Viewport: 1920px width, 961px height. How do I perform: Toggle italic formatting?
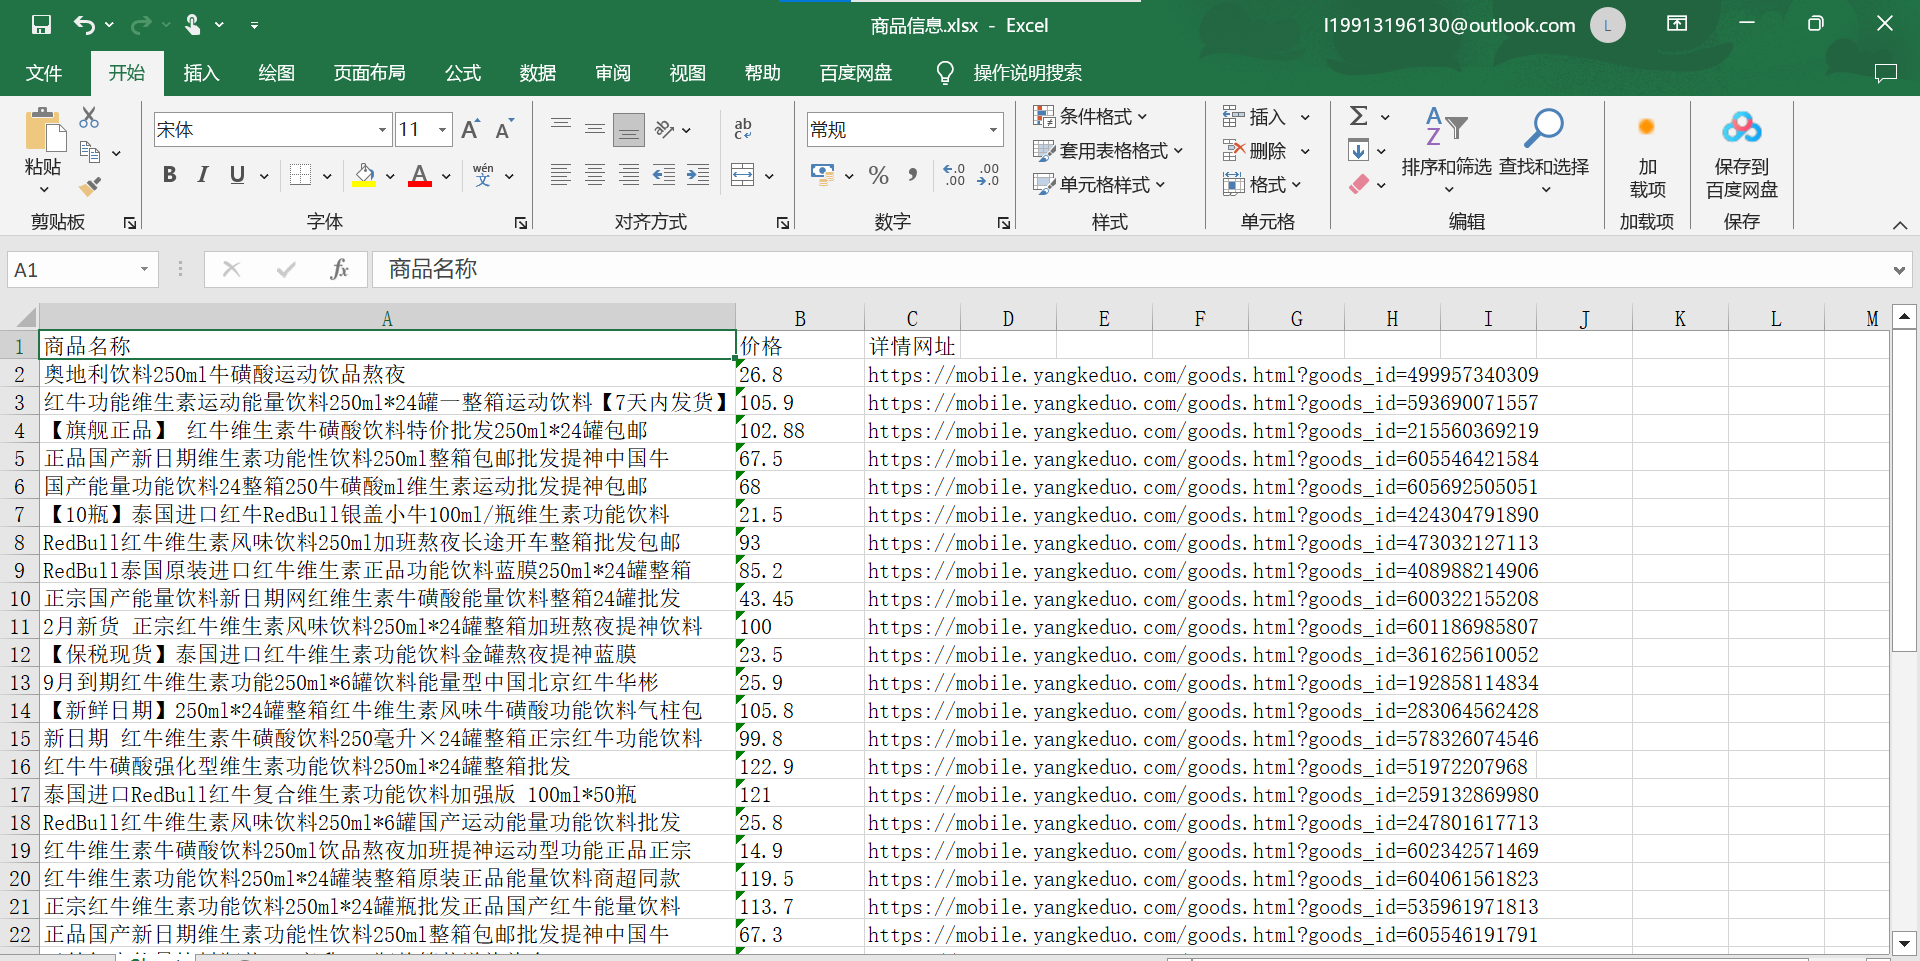[x=203, y=175]
